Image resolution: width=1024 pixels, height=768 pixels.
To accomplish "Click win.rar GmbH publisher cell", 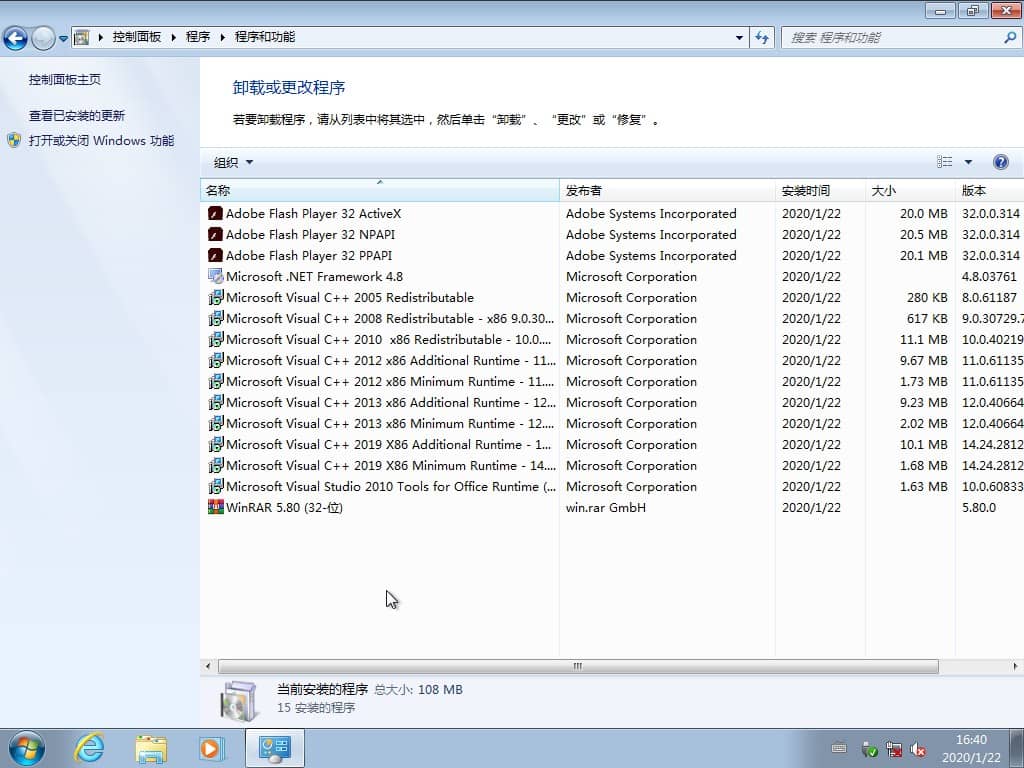I will [x=605, y=507].
